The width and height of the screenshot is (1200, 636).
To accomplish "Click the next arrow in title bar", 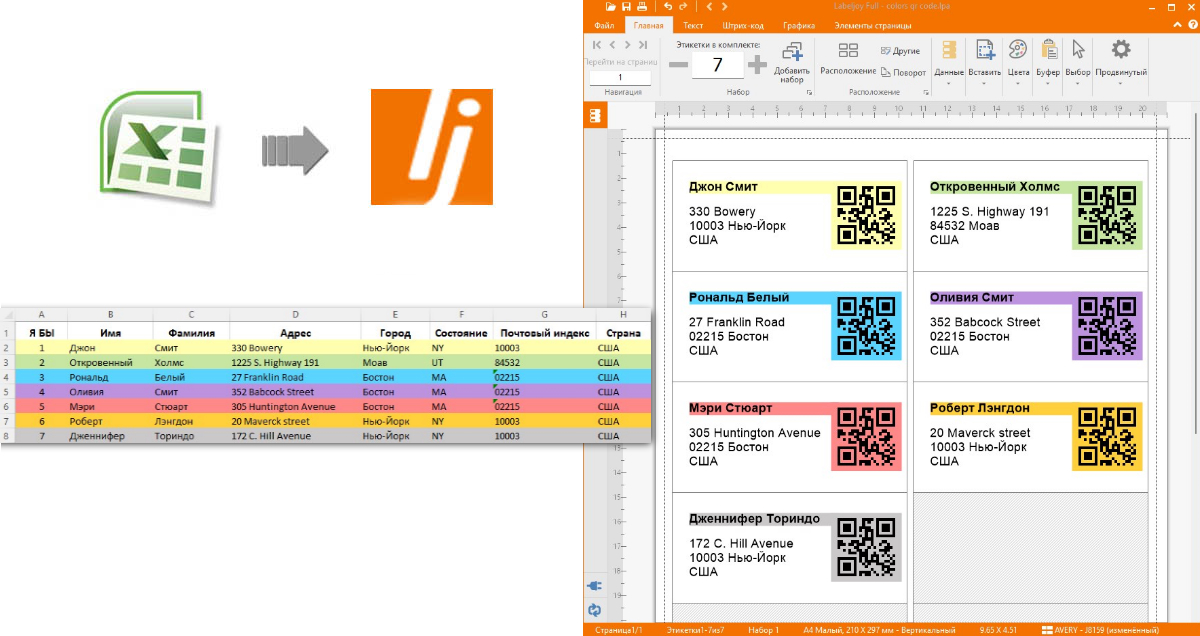I will (723, 7).
